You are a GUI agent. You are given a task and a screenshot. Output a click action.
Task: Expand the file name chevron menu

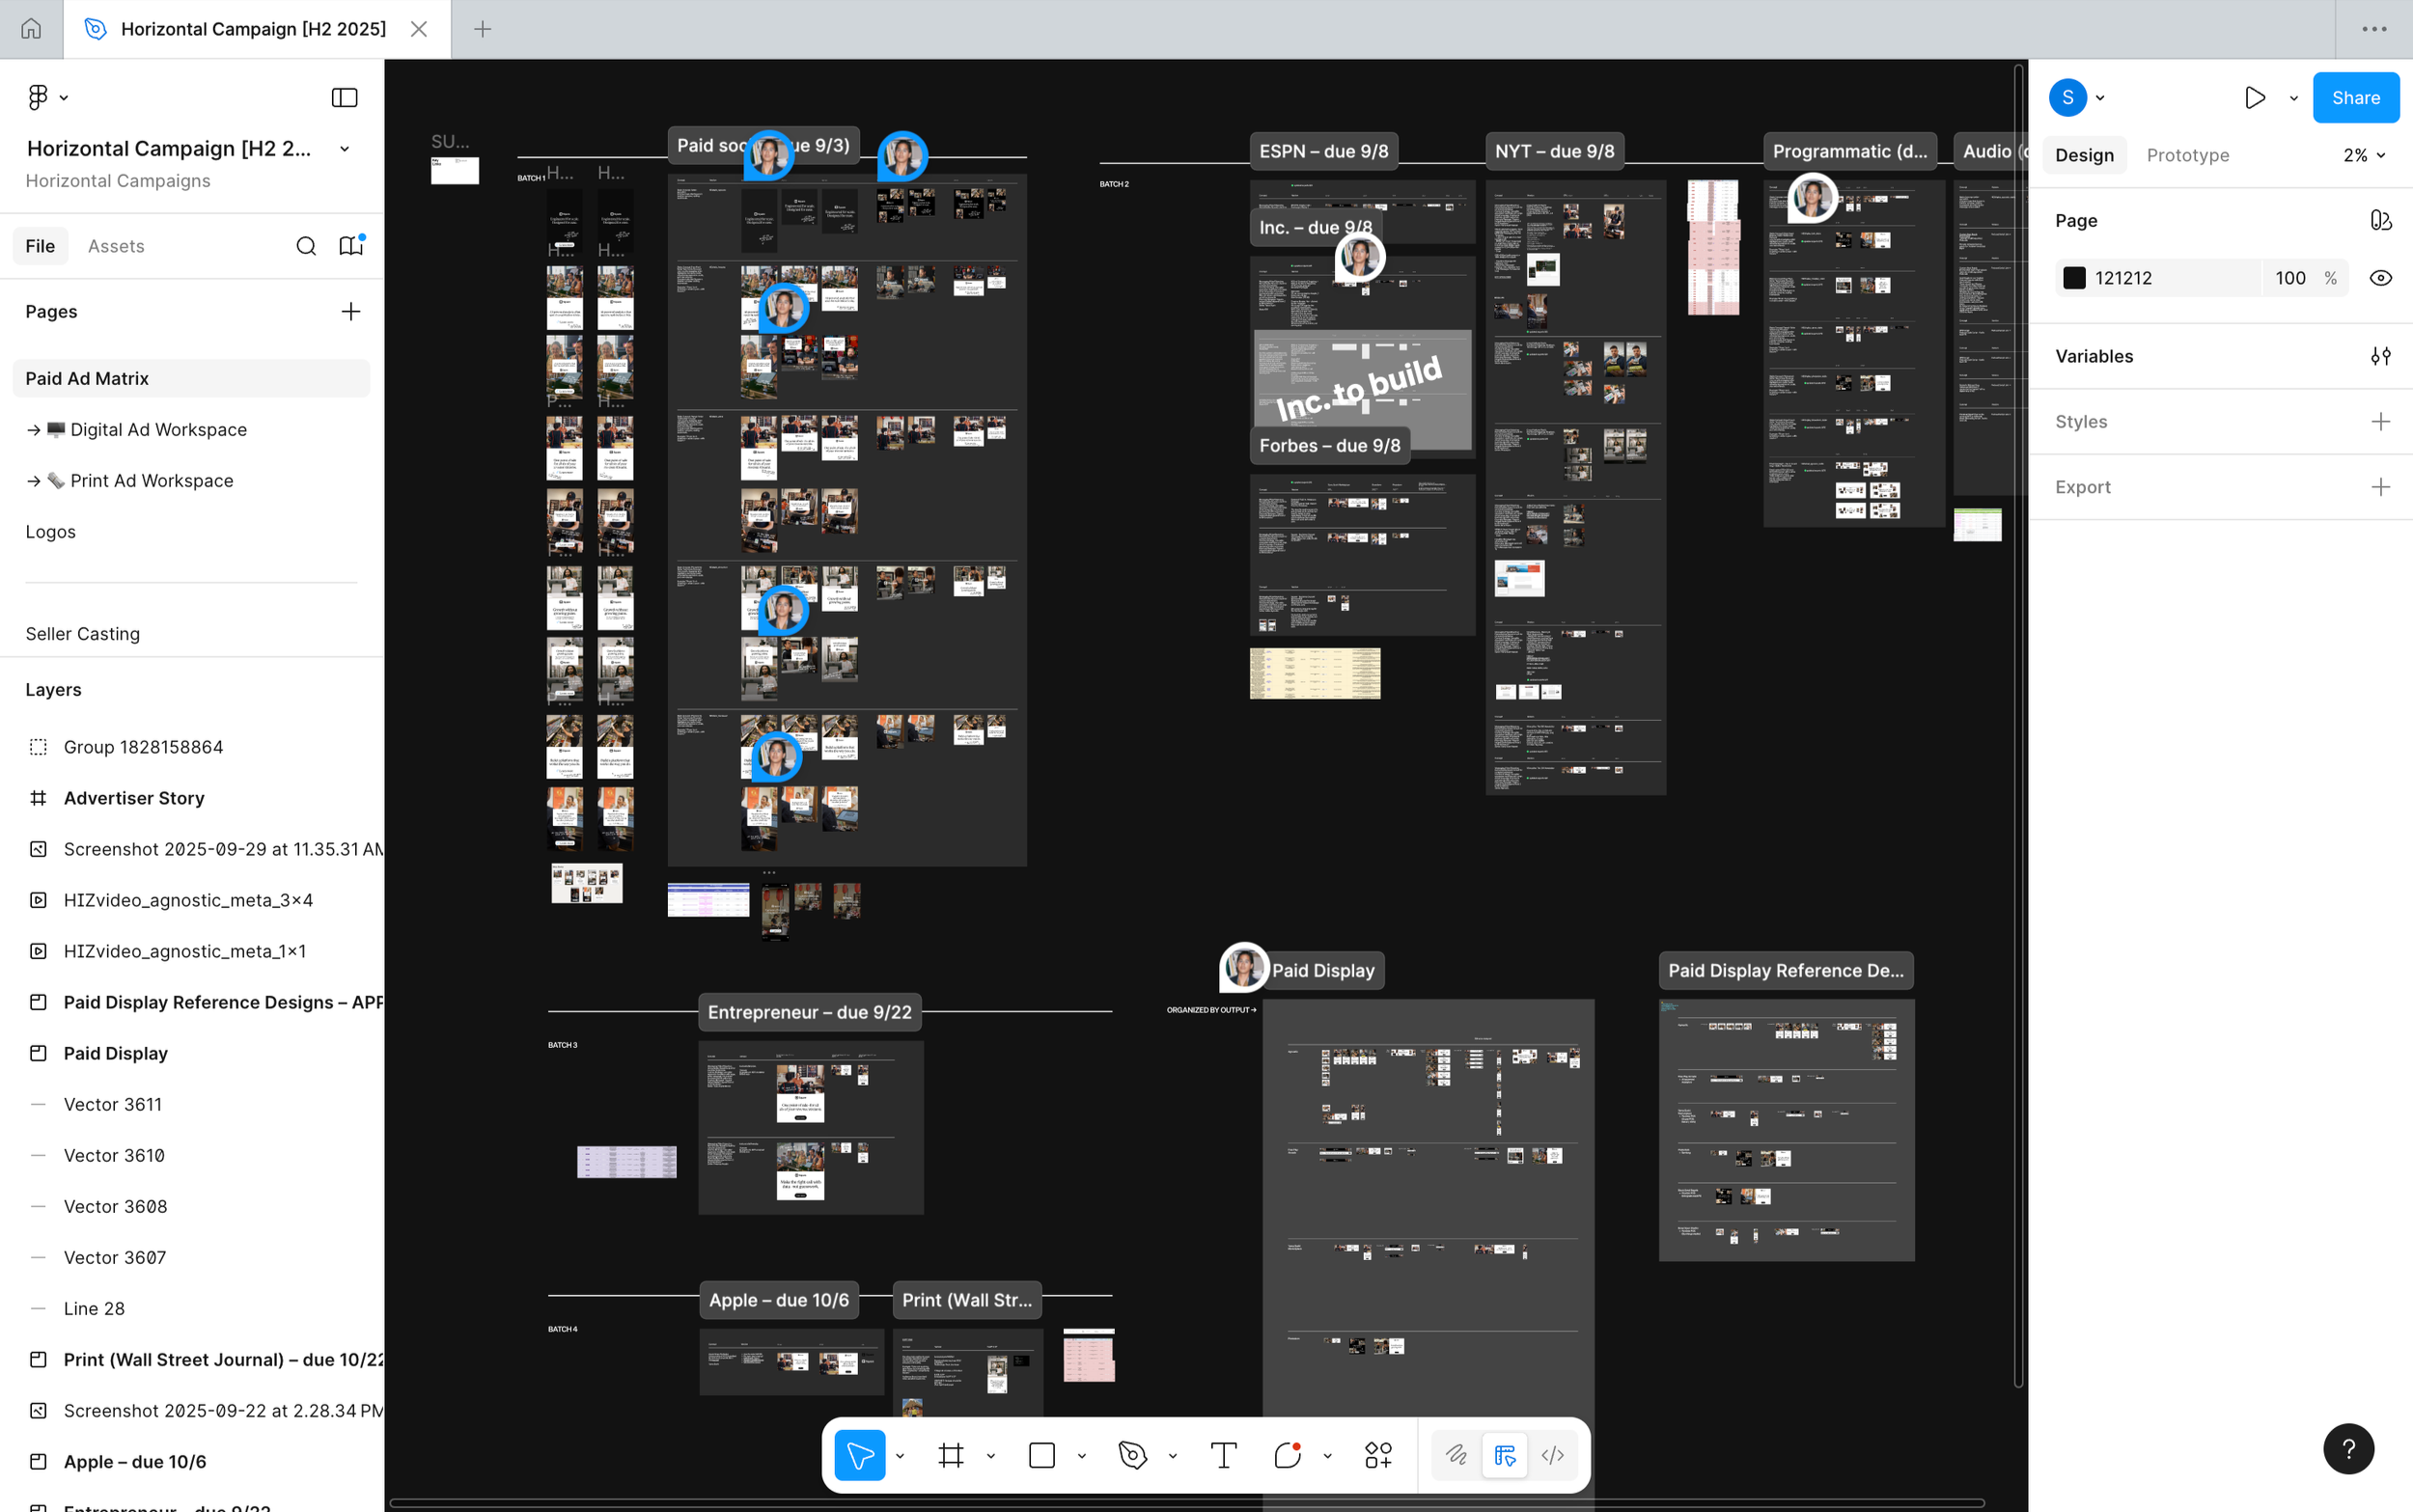pyautogui.click(x=345, y=149)
